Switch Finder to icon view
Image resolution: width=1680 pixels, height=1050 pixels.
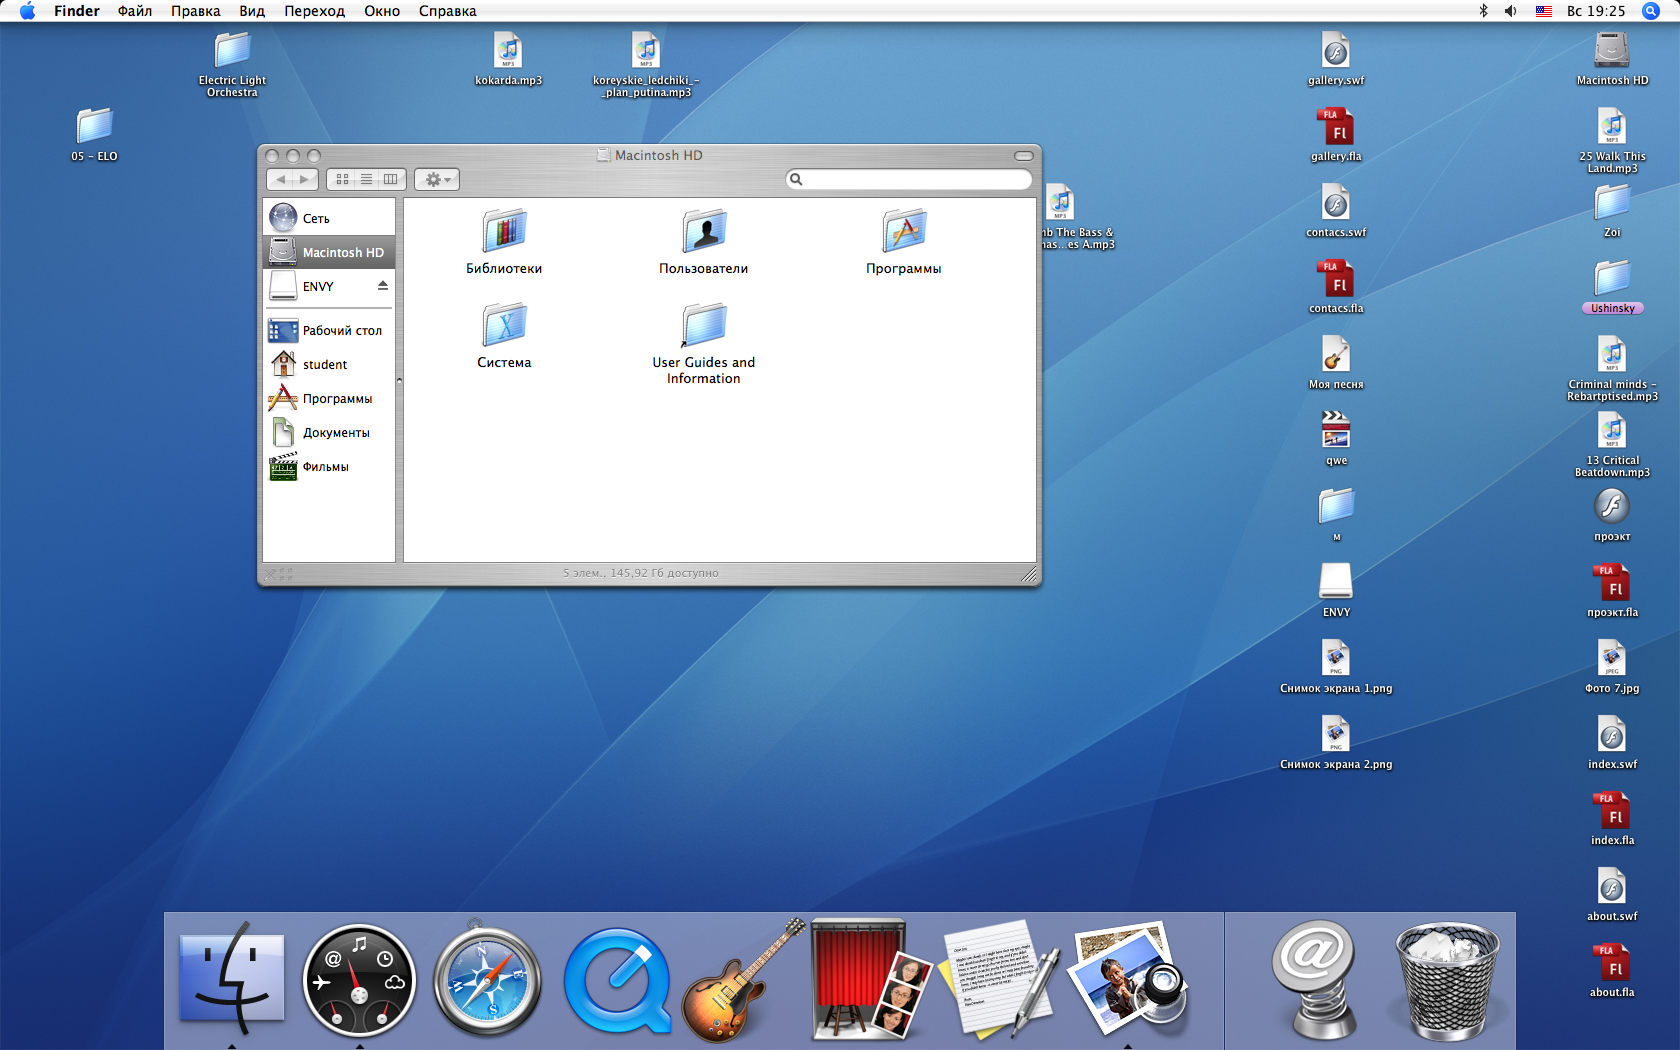point(342,179)
